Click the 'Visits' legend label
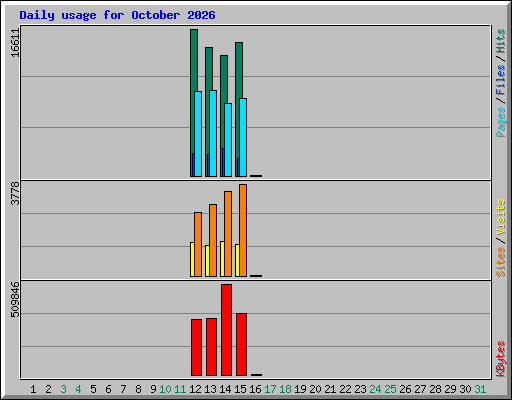Viewport: 512px width, 400px height. point(501,218)
